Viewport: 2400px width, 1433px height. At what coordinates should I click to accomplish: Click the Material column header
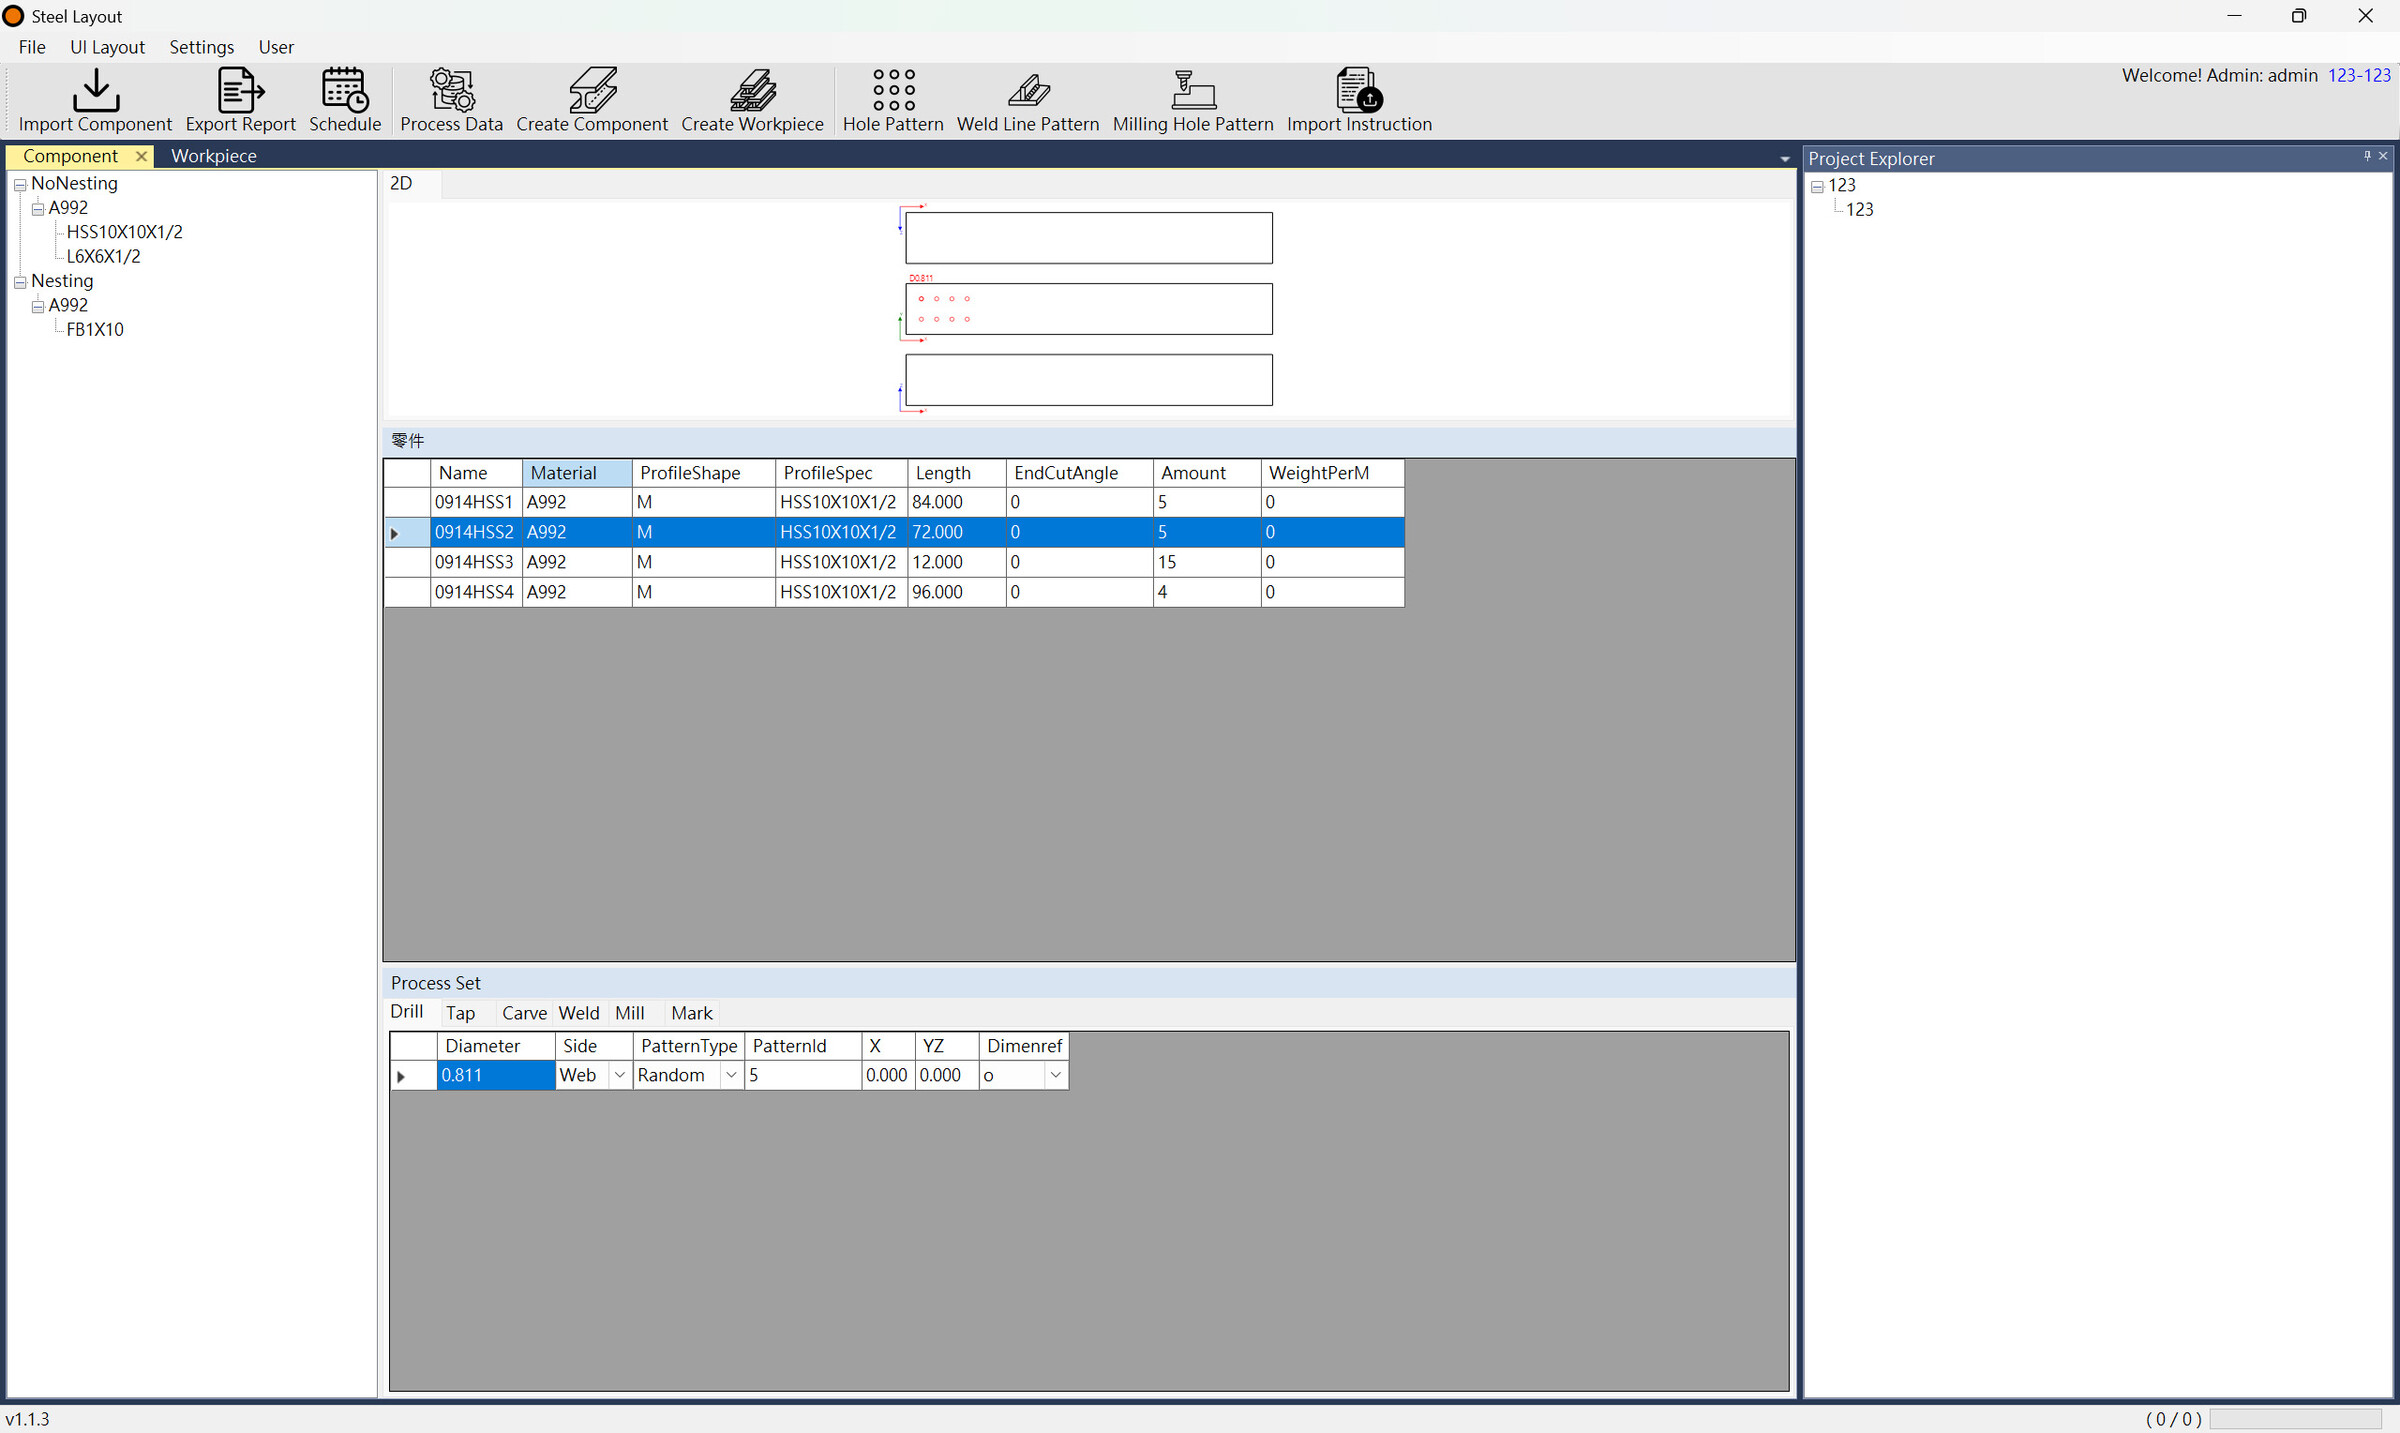(x=576, y=473)
